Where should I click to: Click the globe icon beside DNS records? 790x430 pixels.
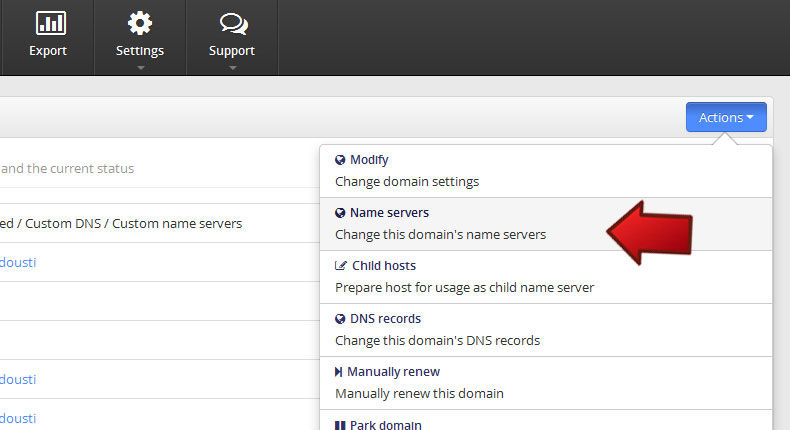(340, 319)
